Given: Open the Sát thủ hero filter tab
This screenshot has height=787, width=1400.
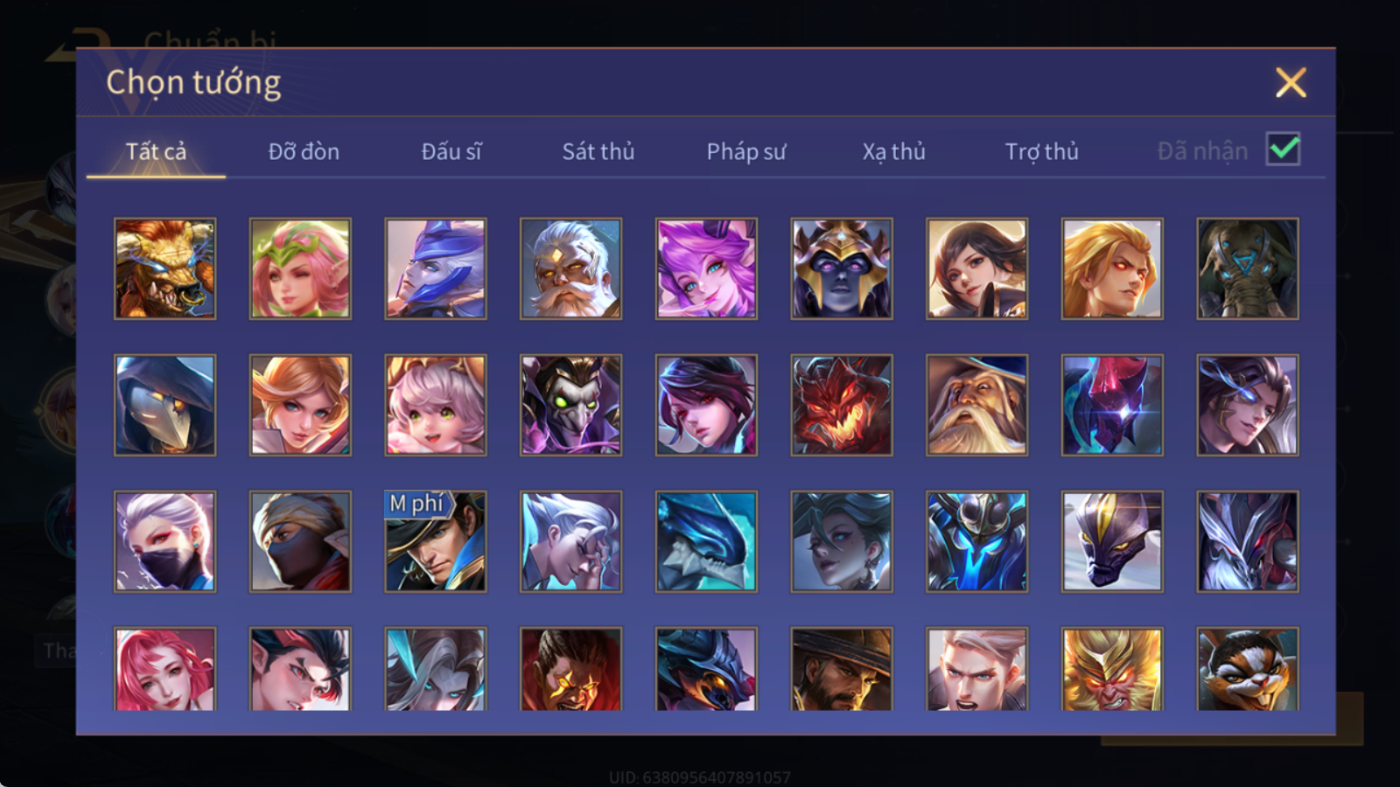Looking at the screenshot, I should click(x=598, y=152).
